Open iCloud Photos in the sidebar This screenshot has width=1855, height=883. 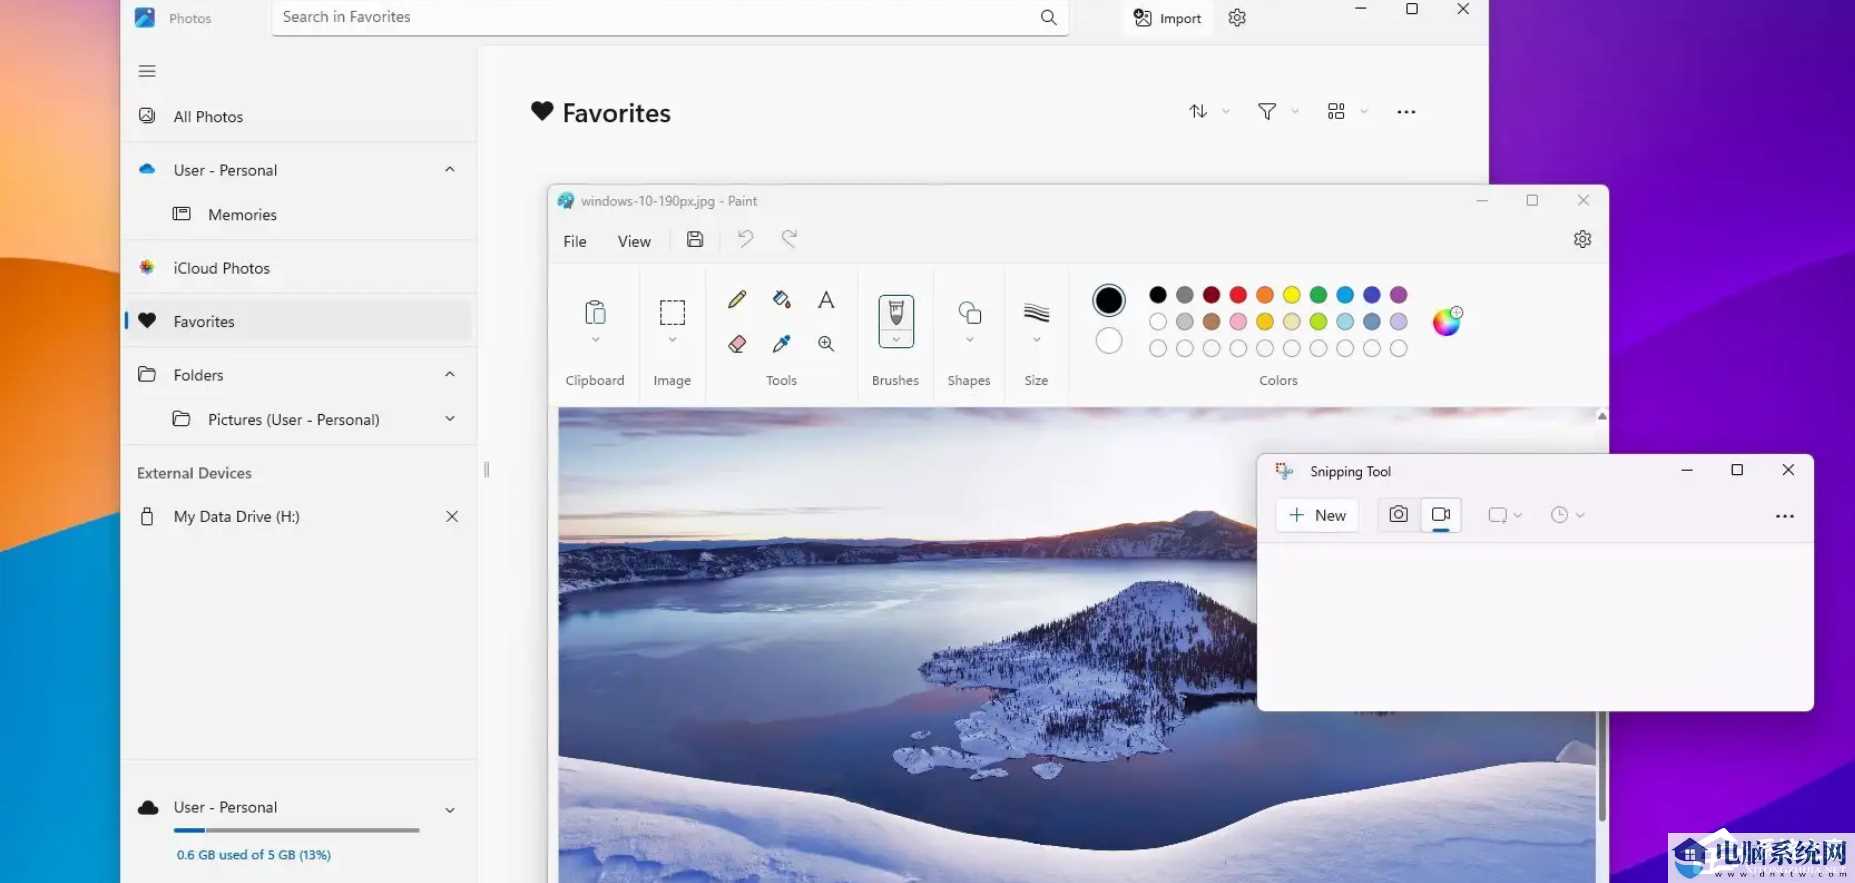click(299, 268)
